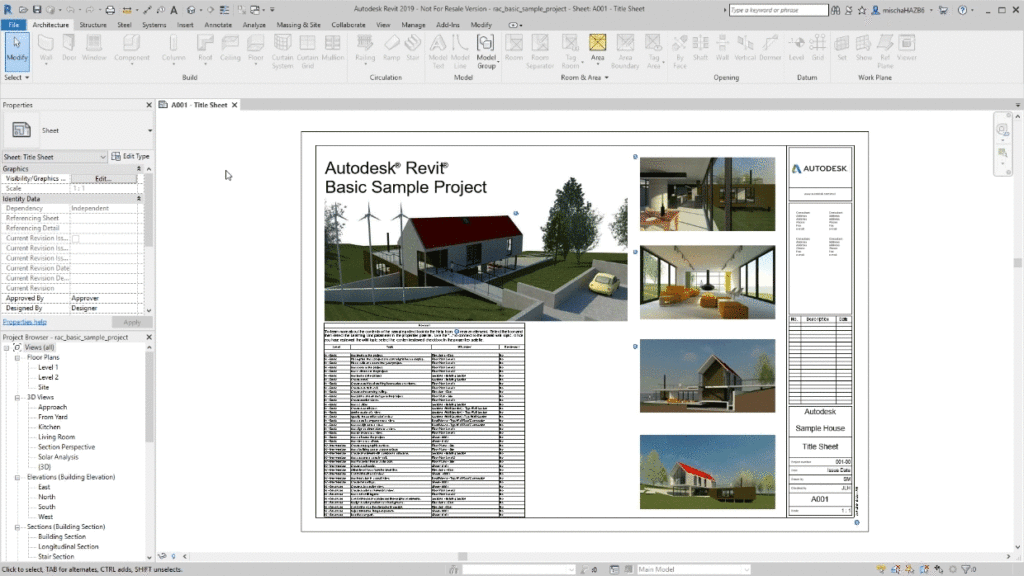Open the Massing & Site ribbon tab
This screenshot has width=1024, height=576.
click(298, 25)
